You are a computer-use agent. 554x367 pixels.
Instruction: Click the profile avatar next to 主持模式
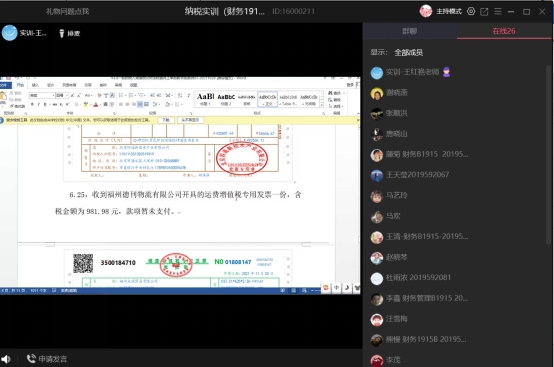426,11
